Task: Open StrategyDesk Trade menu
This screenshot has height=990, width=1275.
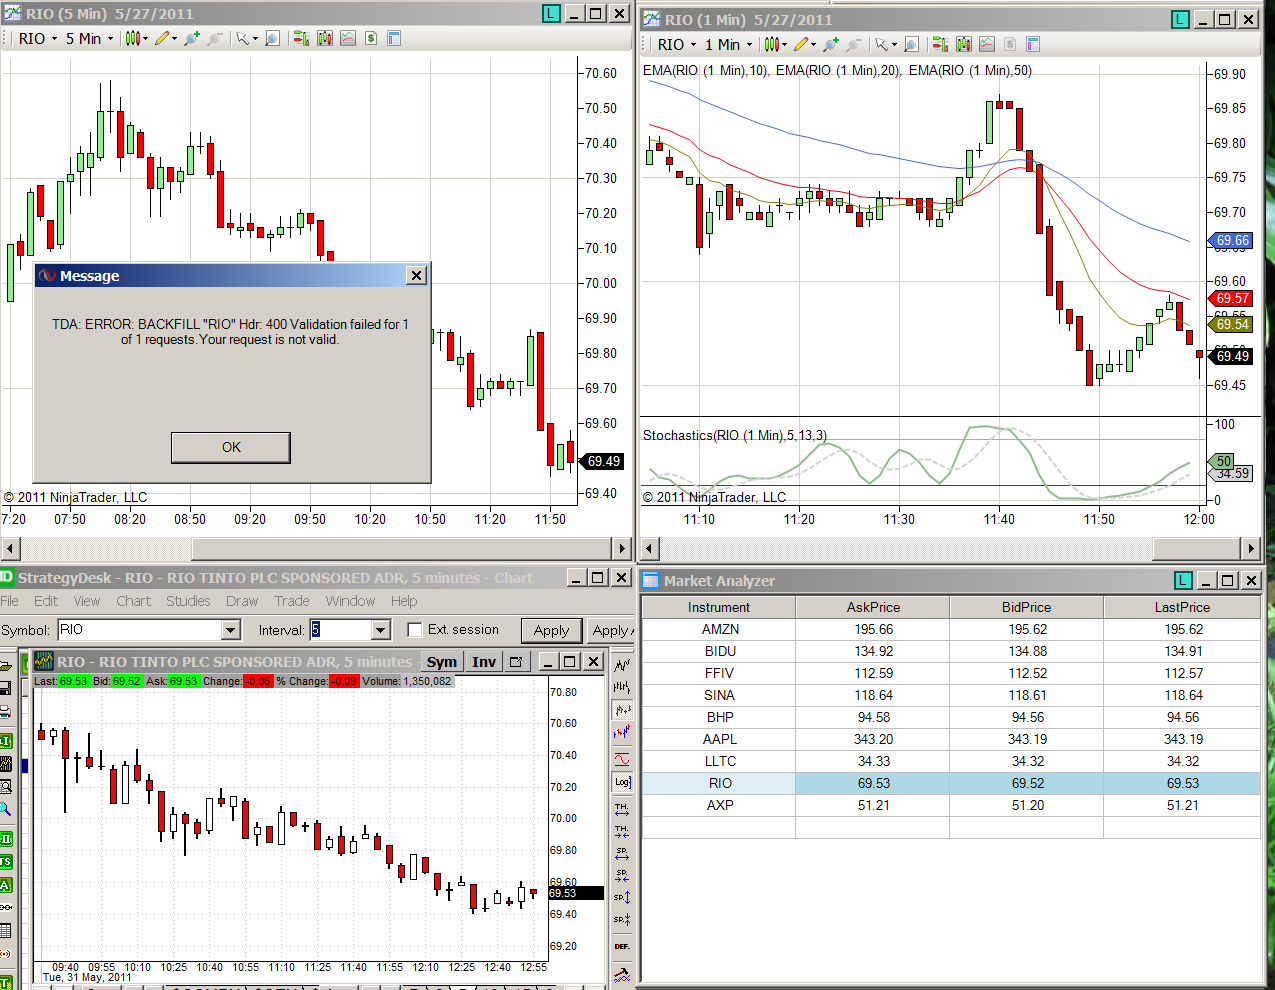Action: pyautogui.click(x=292, y=601)
